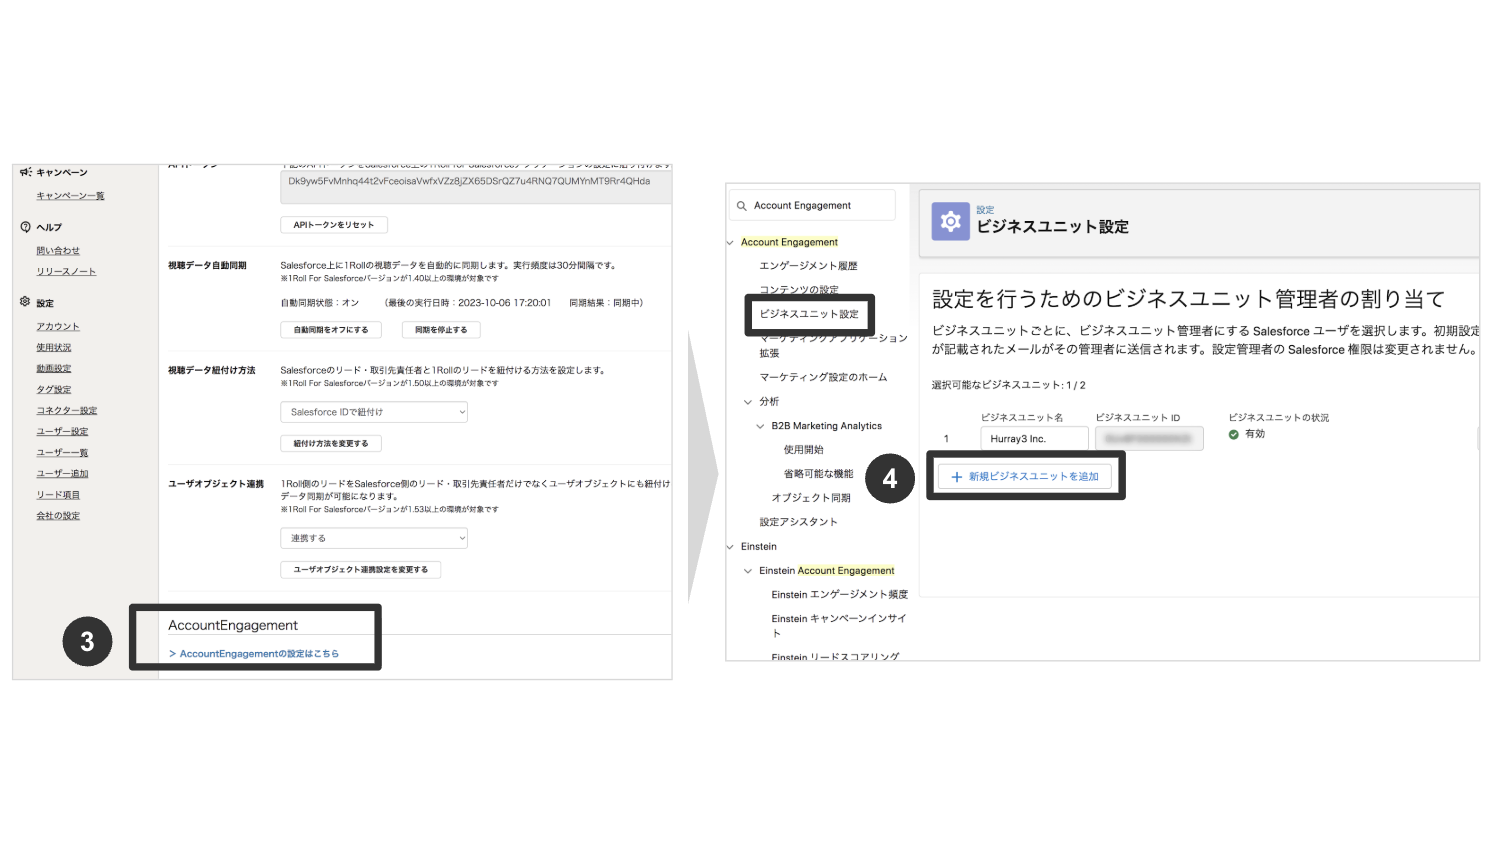Screen dimensions: 1496x842
Task: Click the gear icon beside 設定 in sidebar
Action: tap(24, 301)
